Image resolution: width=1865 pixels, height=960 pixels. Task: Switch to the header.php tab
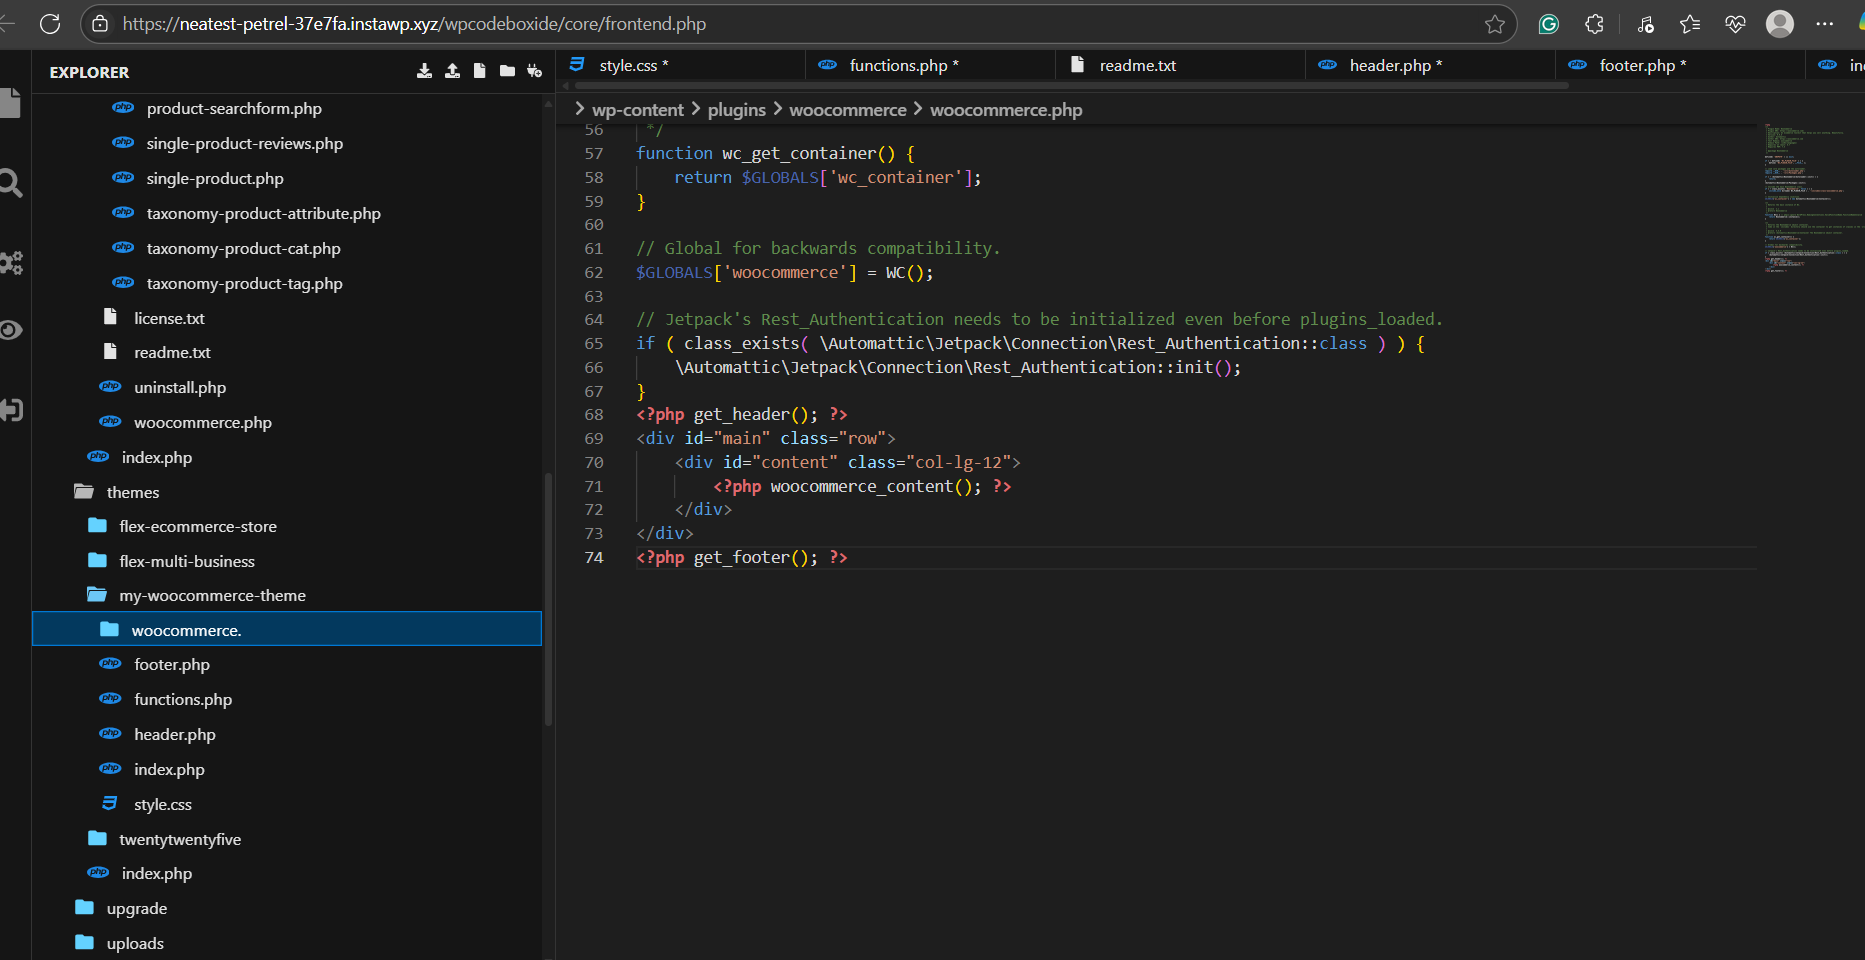click(1430, 65)
